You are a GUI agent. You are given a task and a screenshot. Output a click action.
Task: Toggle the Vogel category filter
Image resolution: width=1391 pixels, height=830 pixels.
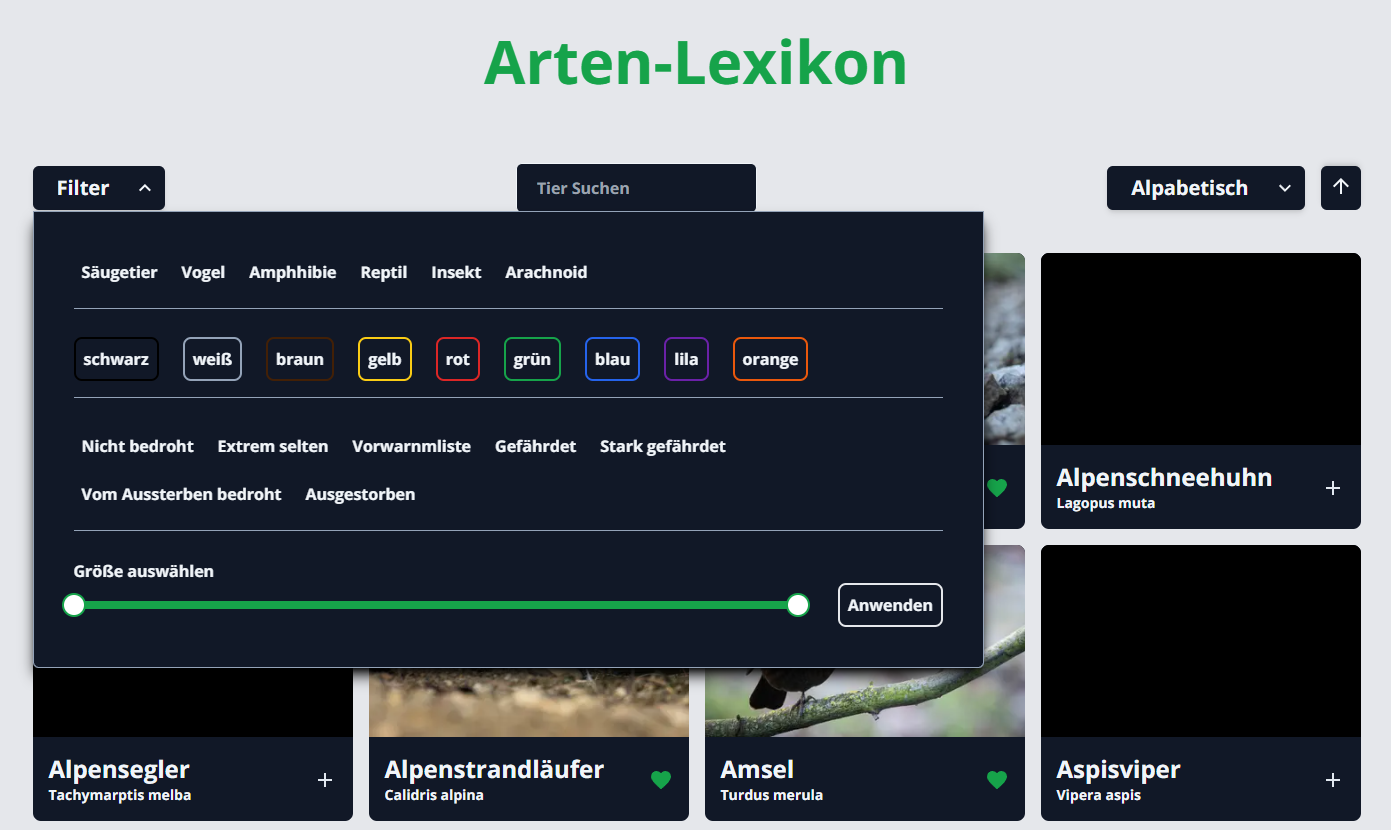click(203, 272)
